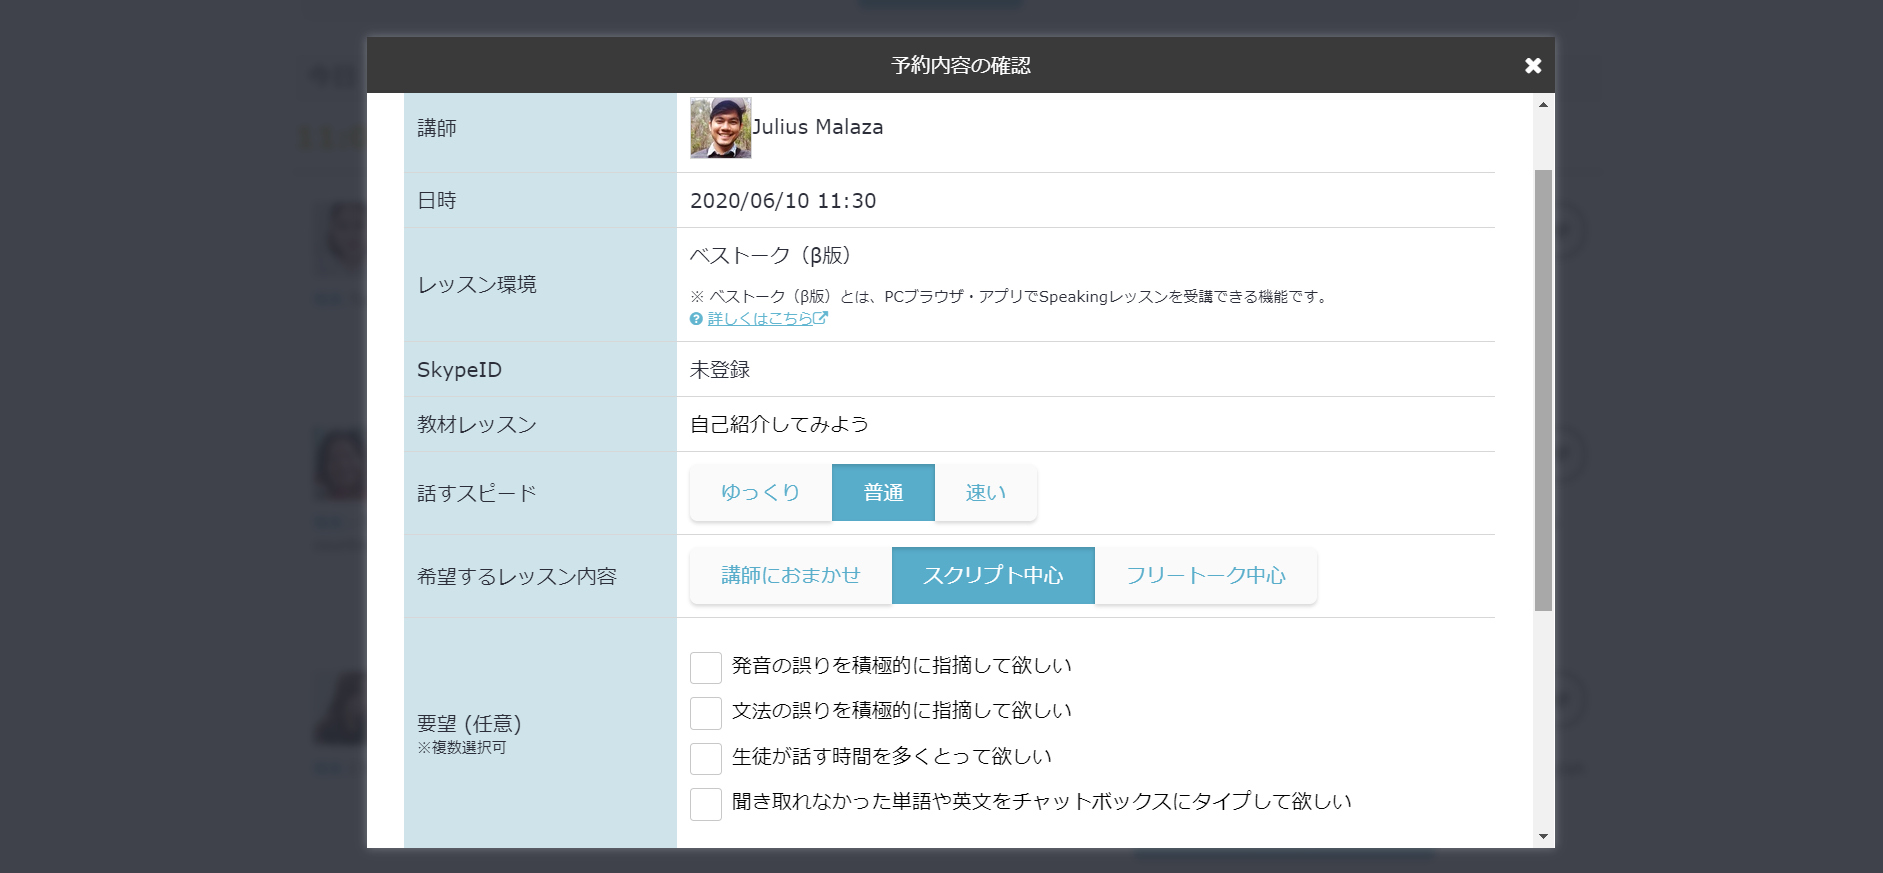Click the scrollbar track below the thumb

[x=1543, y=720]
